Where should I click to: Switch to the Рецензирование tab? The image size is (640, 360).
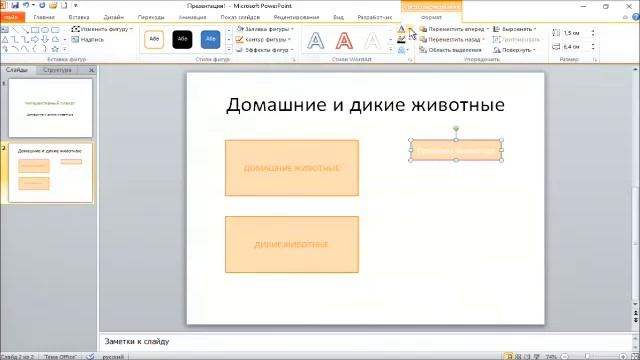click(296, 17)
